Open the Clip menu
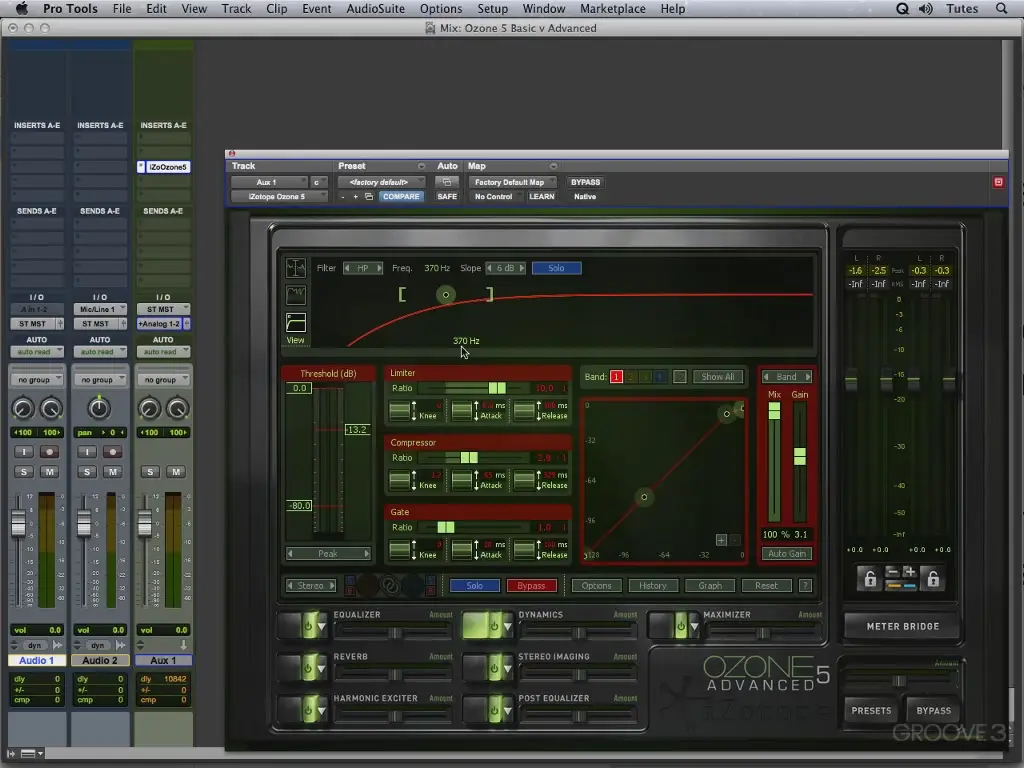 tap(276, 8)
